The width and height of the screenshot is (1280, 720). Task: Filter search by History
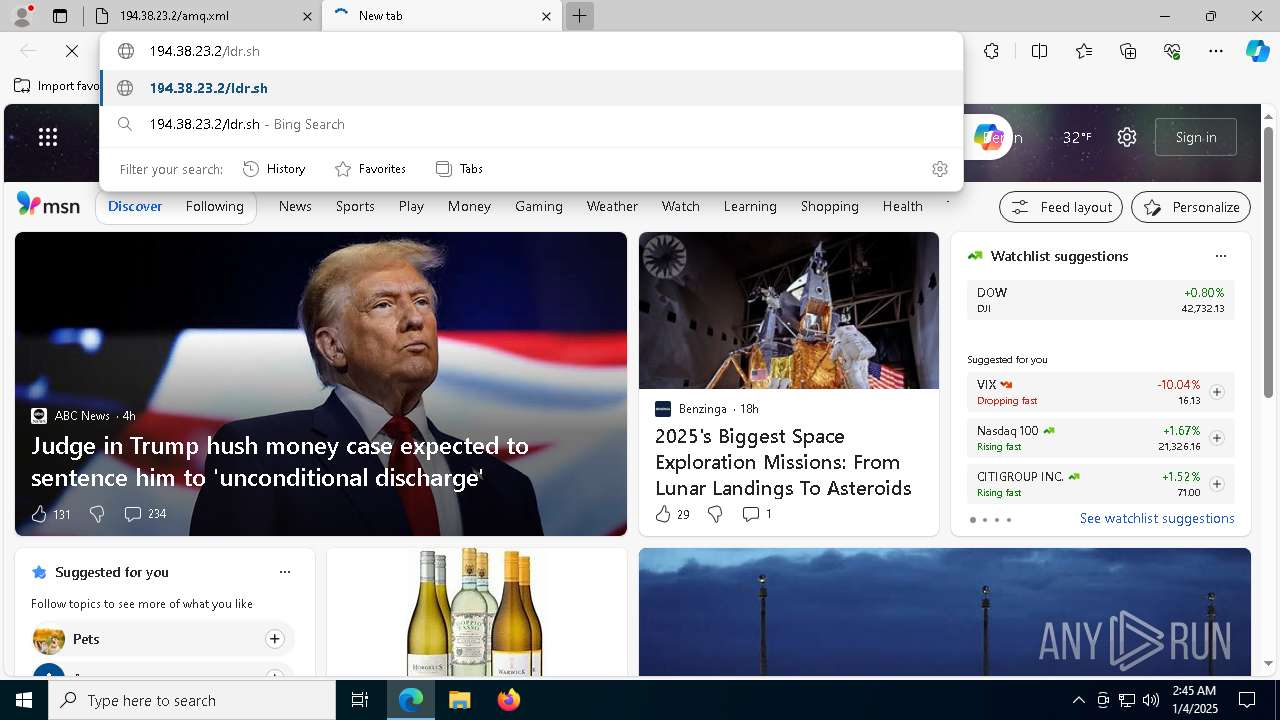[275, 169]
